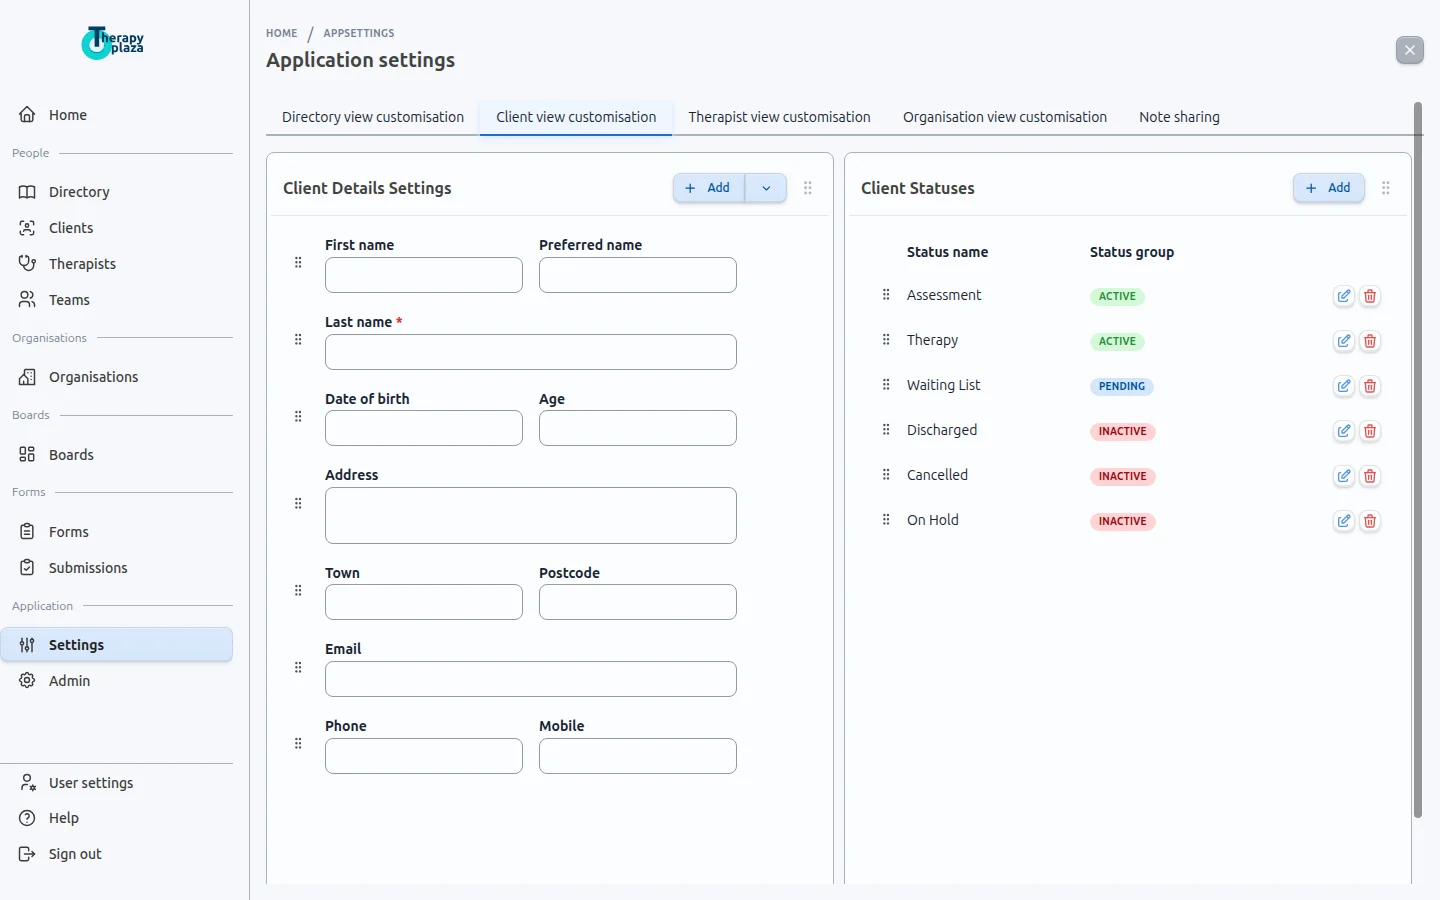Delete the Cancelled status
This screenshot has width=1440, height=900.
coord(1370,476)
